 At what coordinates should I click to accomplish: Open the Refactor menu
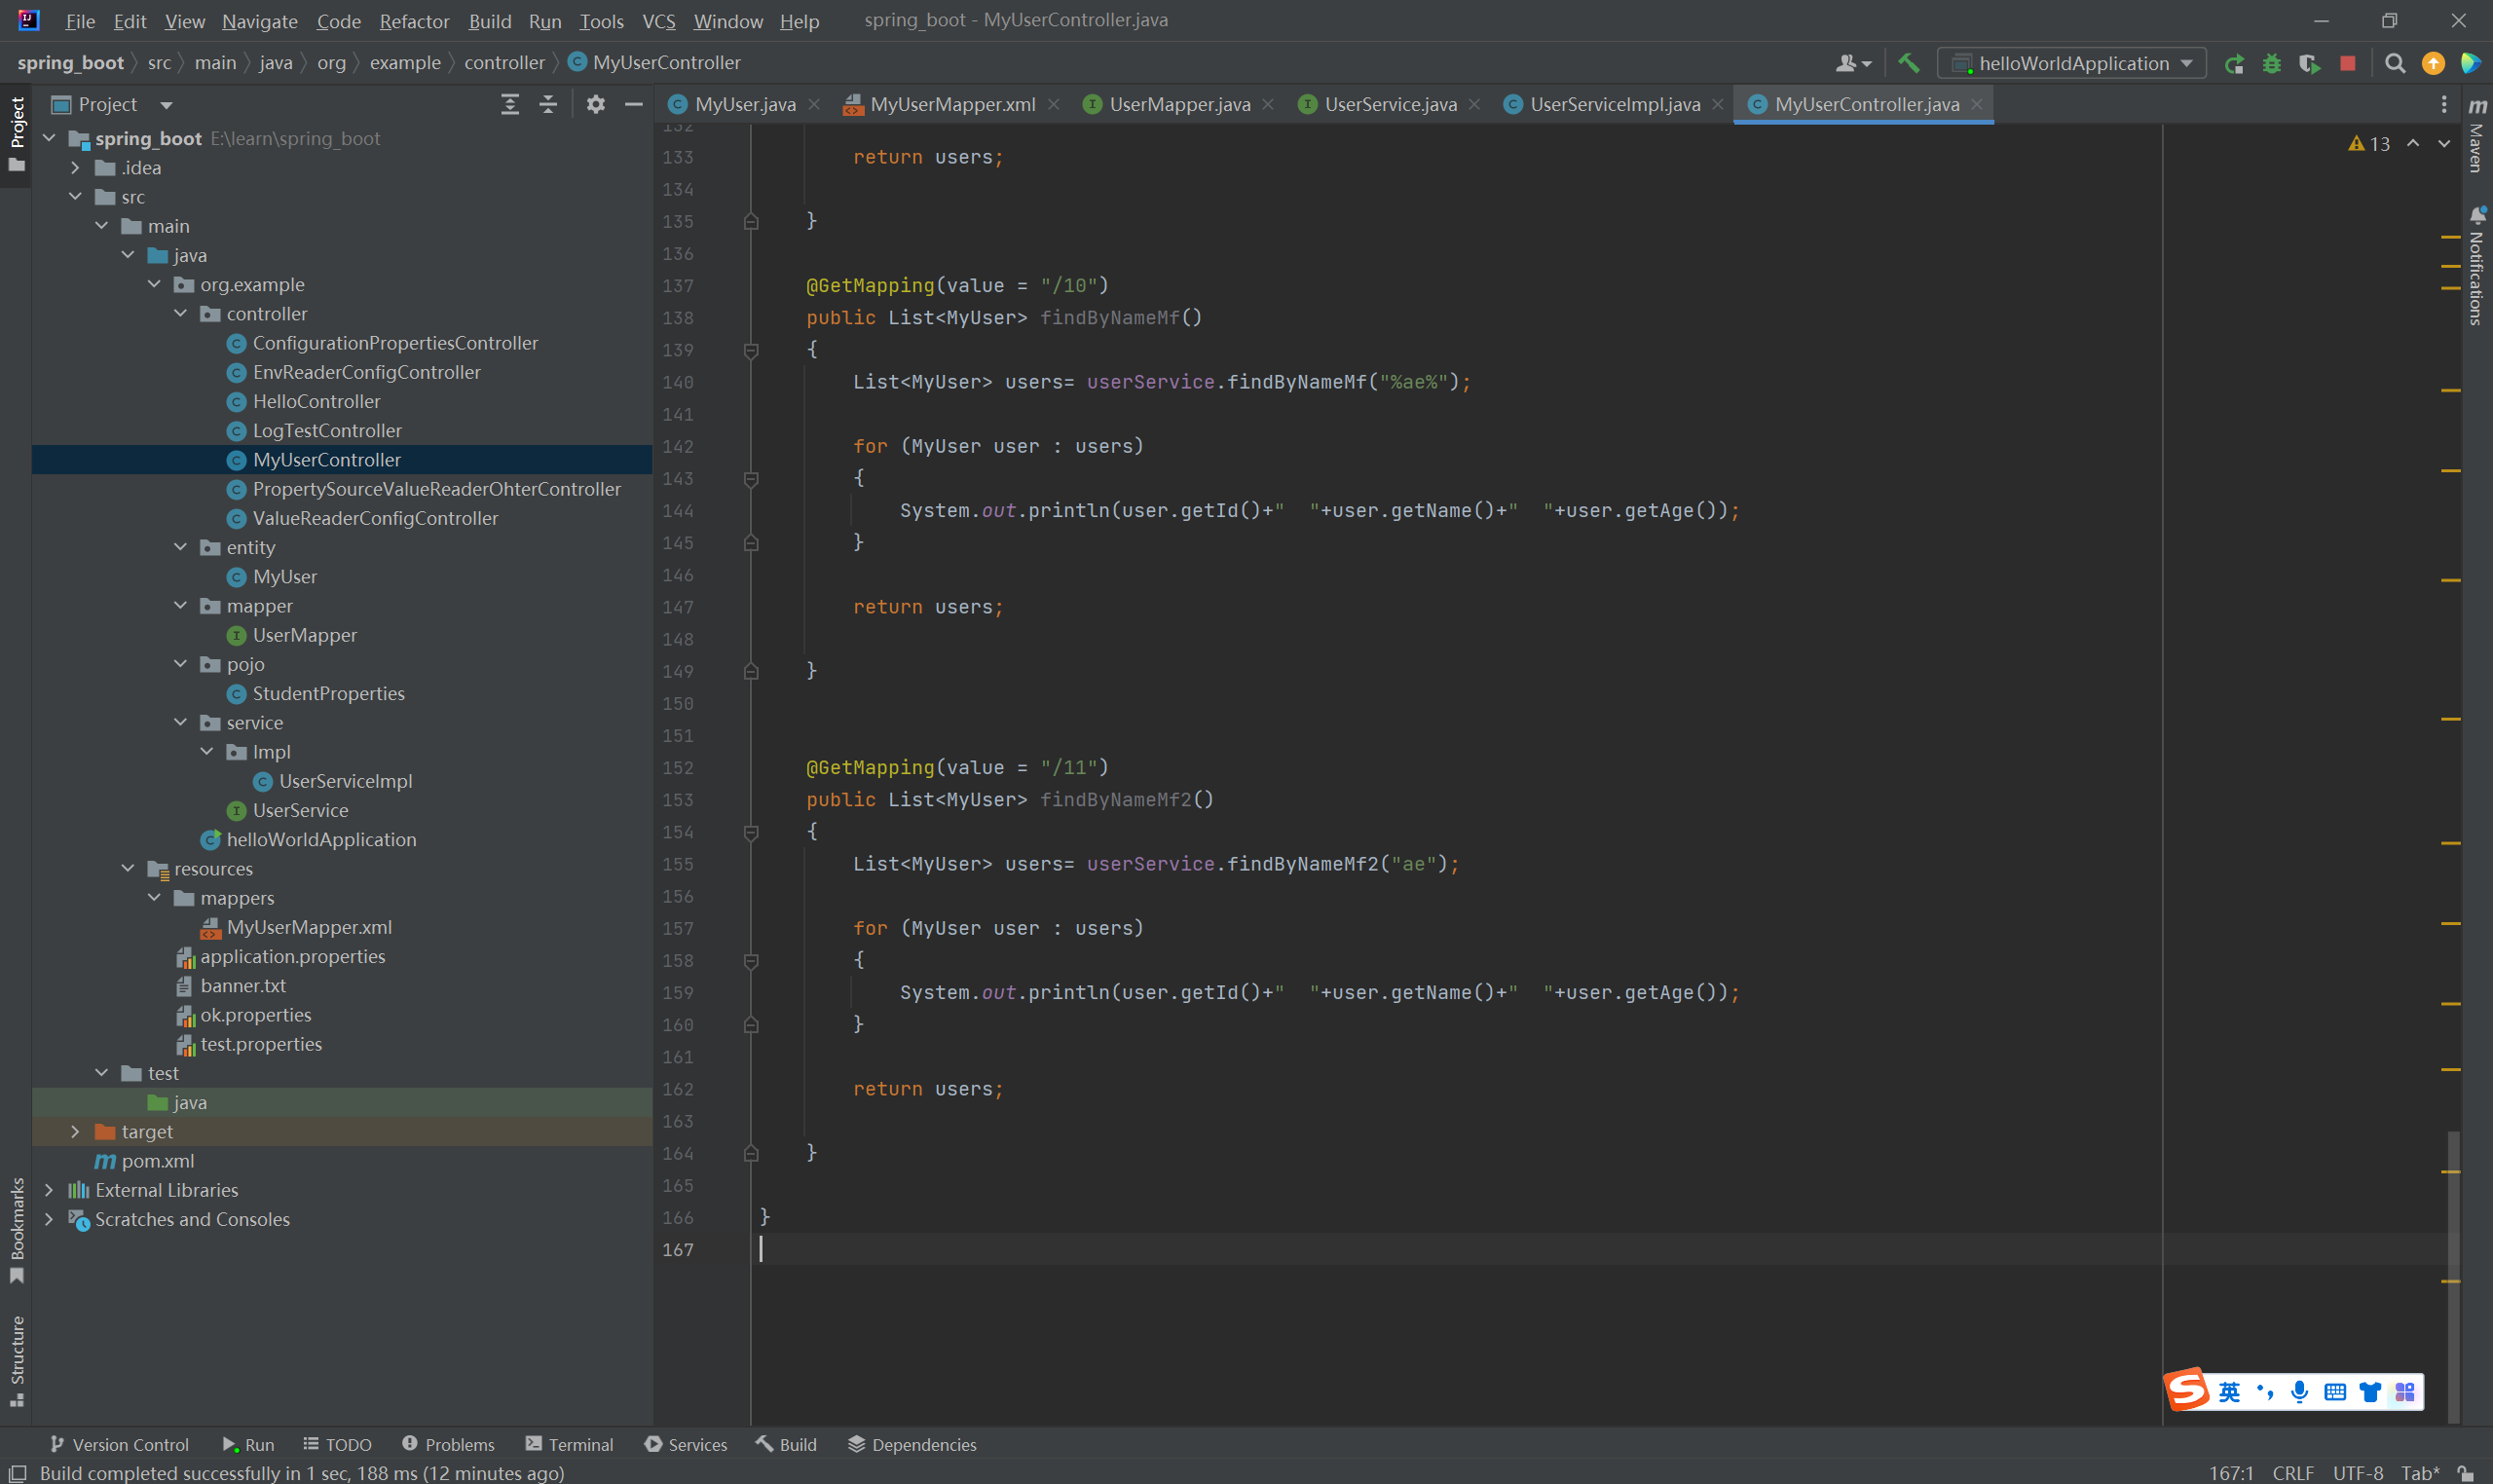(x=413, y=21)
